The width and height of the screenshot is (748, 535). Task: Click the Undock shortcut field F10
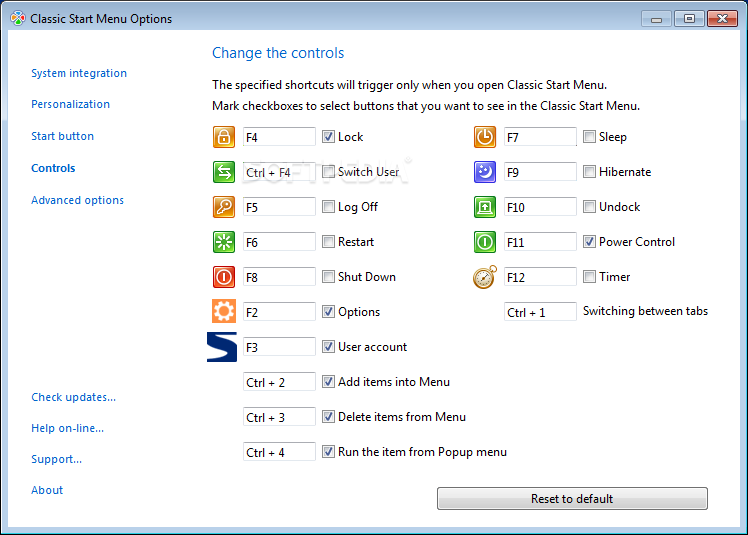[x=540, y=207]
